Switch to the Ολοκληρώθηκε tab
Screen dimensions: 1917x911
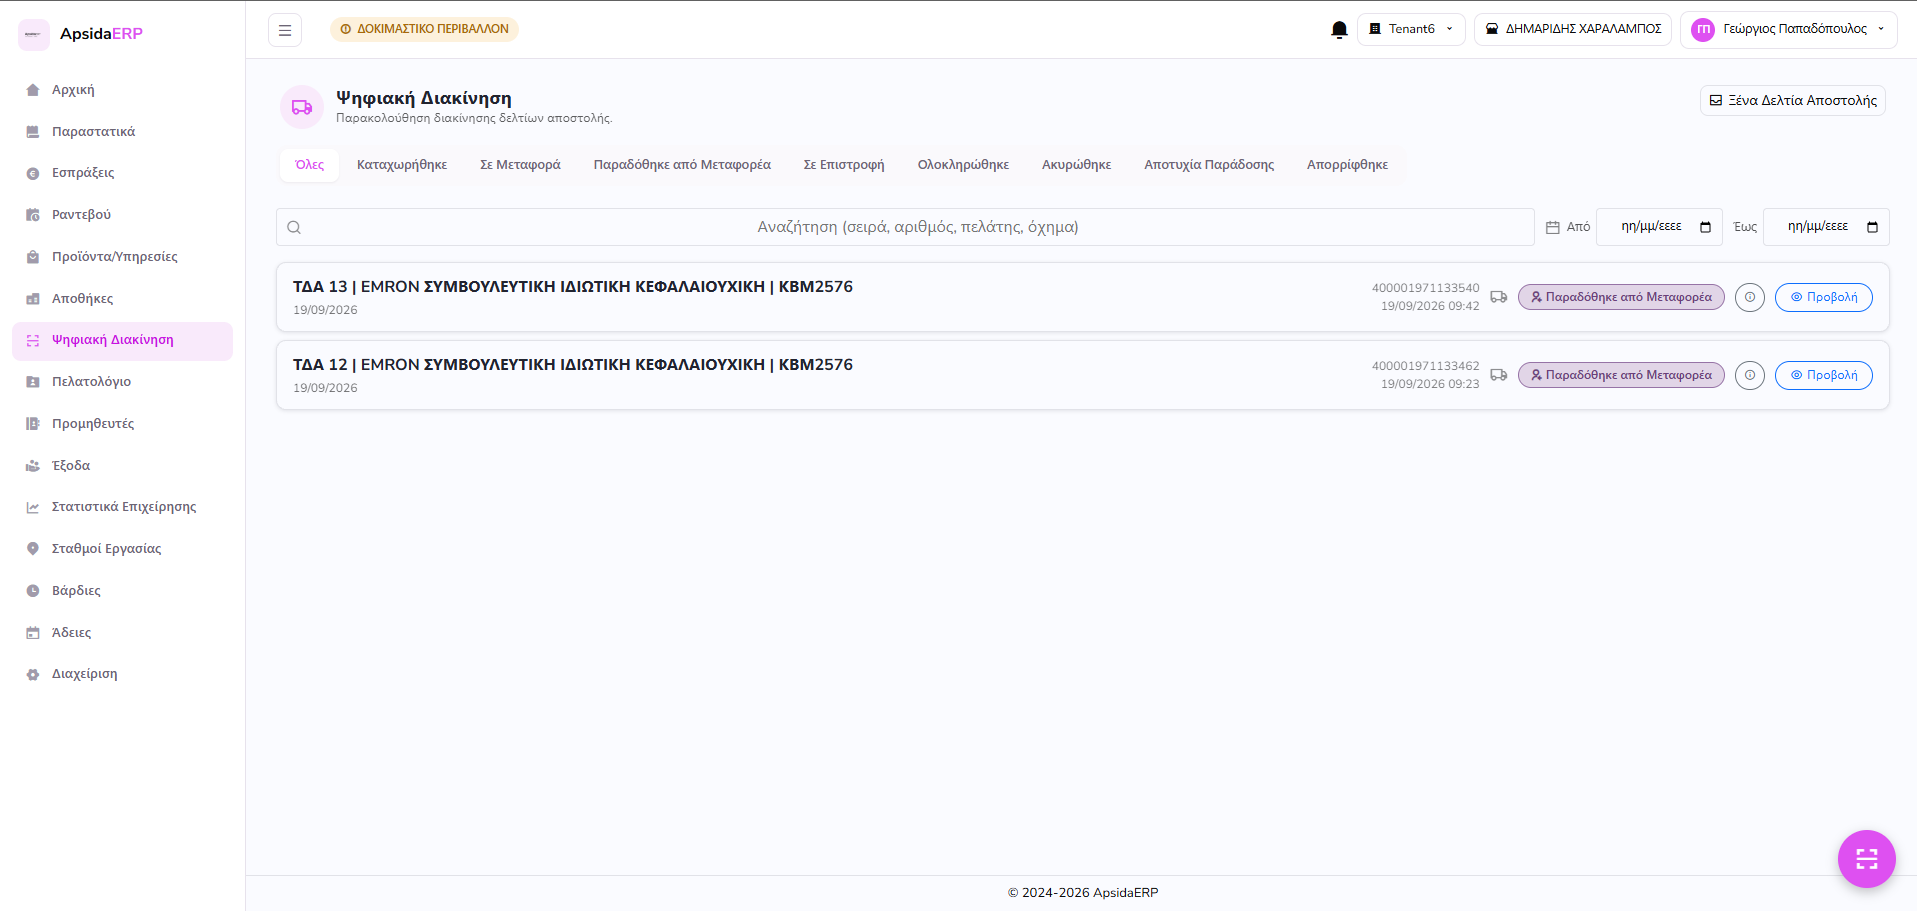(963, 165)
